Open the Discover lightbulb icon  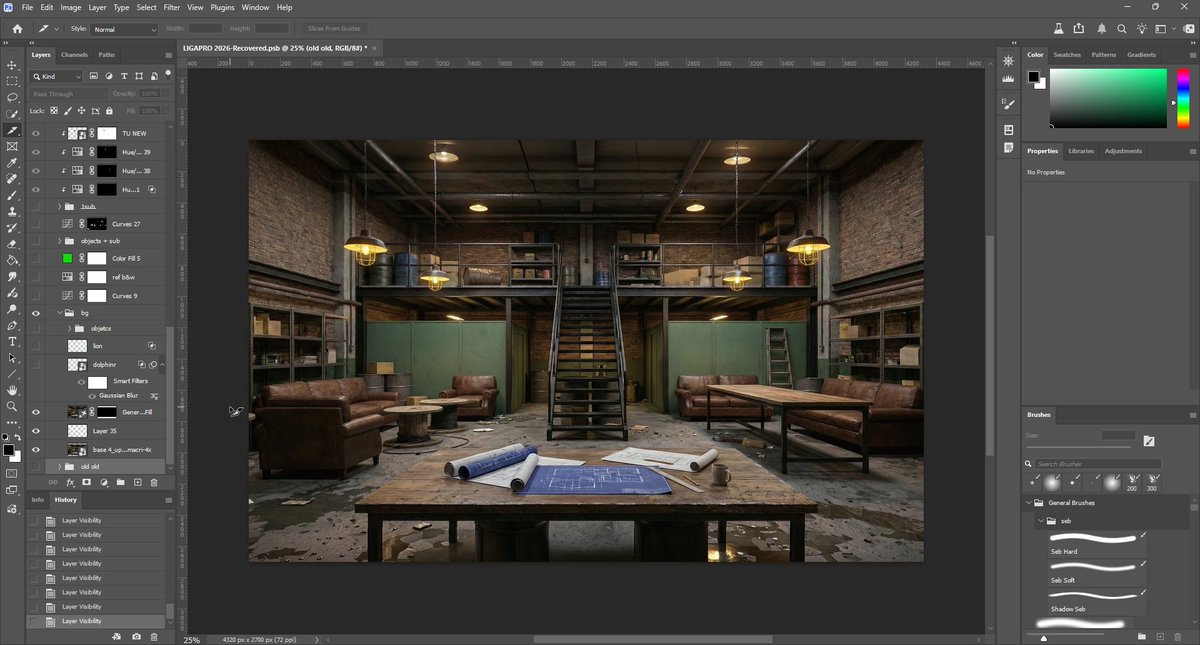coord(1143,29)
